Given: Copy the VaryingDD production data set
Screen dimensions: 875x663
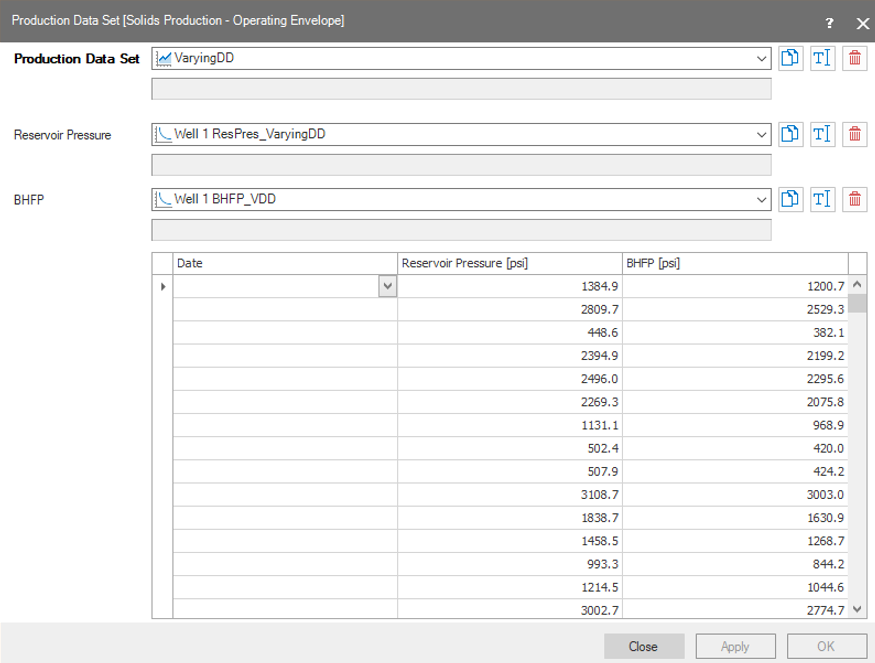Looking at the screenshot, I should (790, 58).
